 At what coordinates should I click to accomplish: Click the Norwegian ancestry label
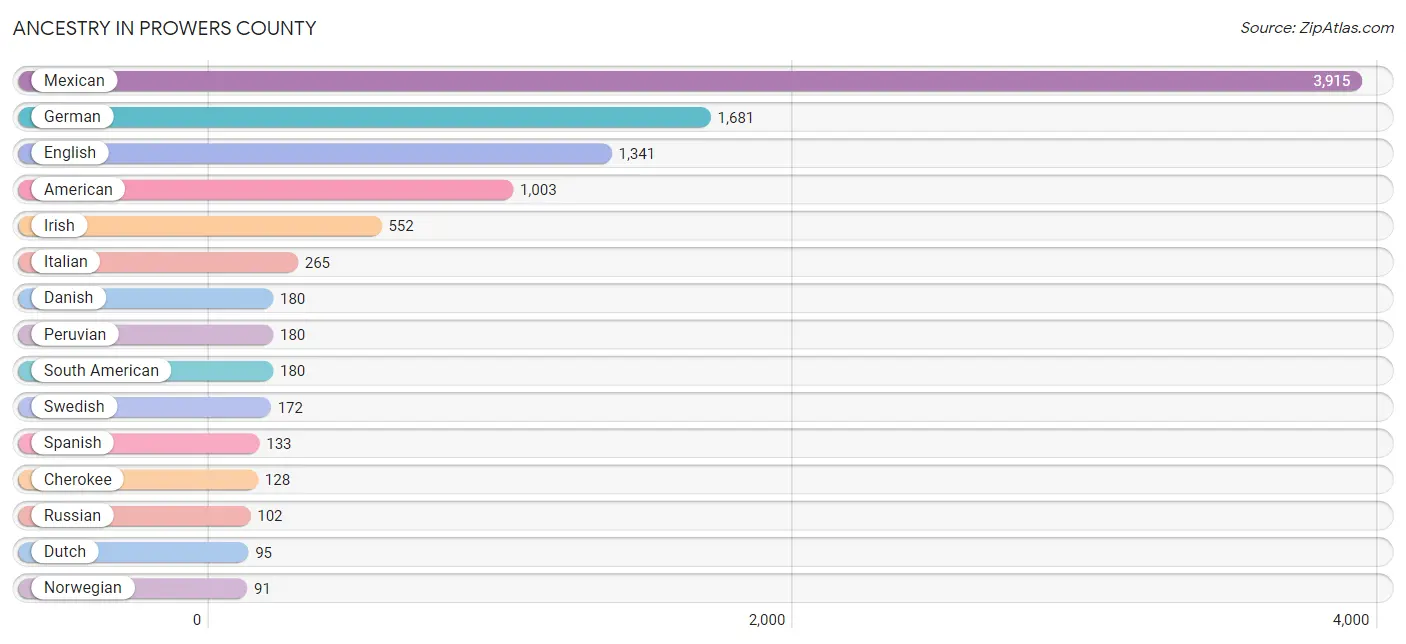[83, 588]
